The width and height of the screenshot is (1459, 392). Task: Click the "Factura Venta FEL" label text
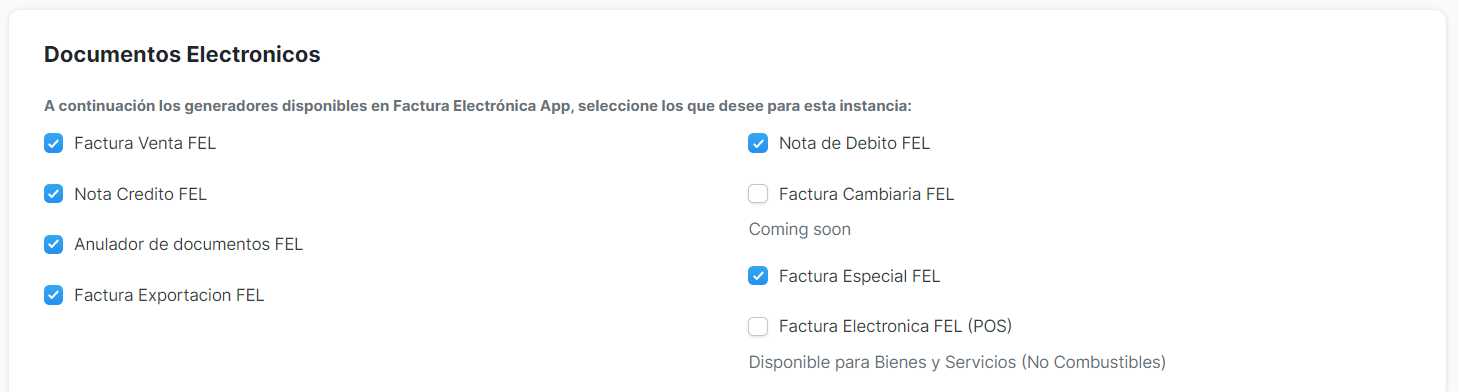click(145, 143)
